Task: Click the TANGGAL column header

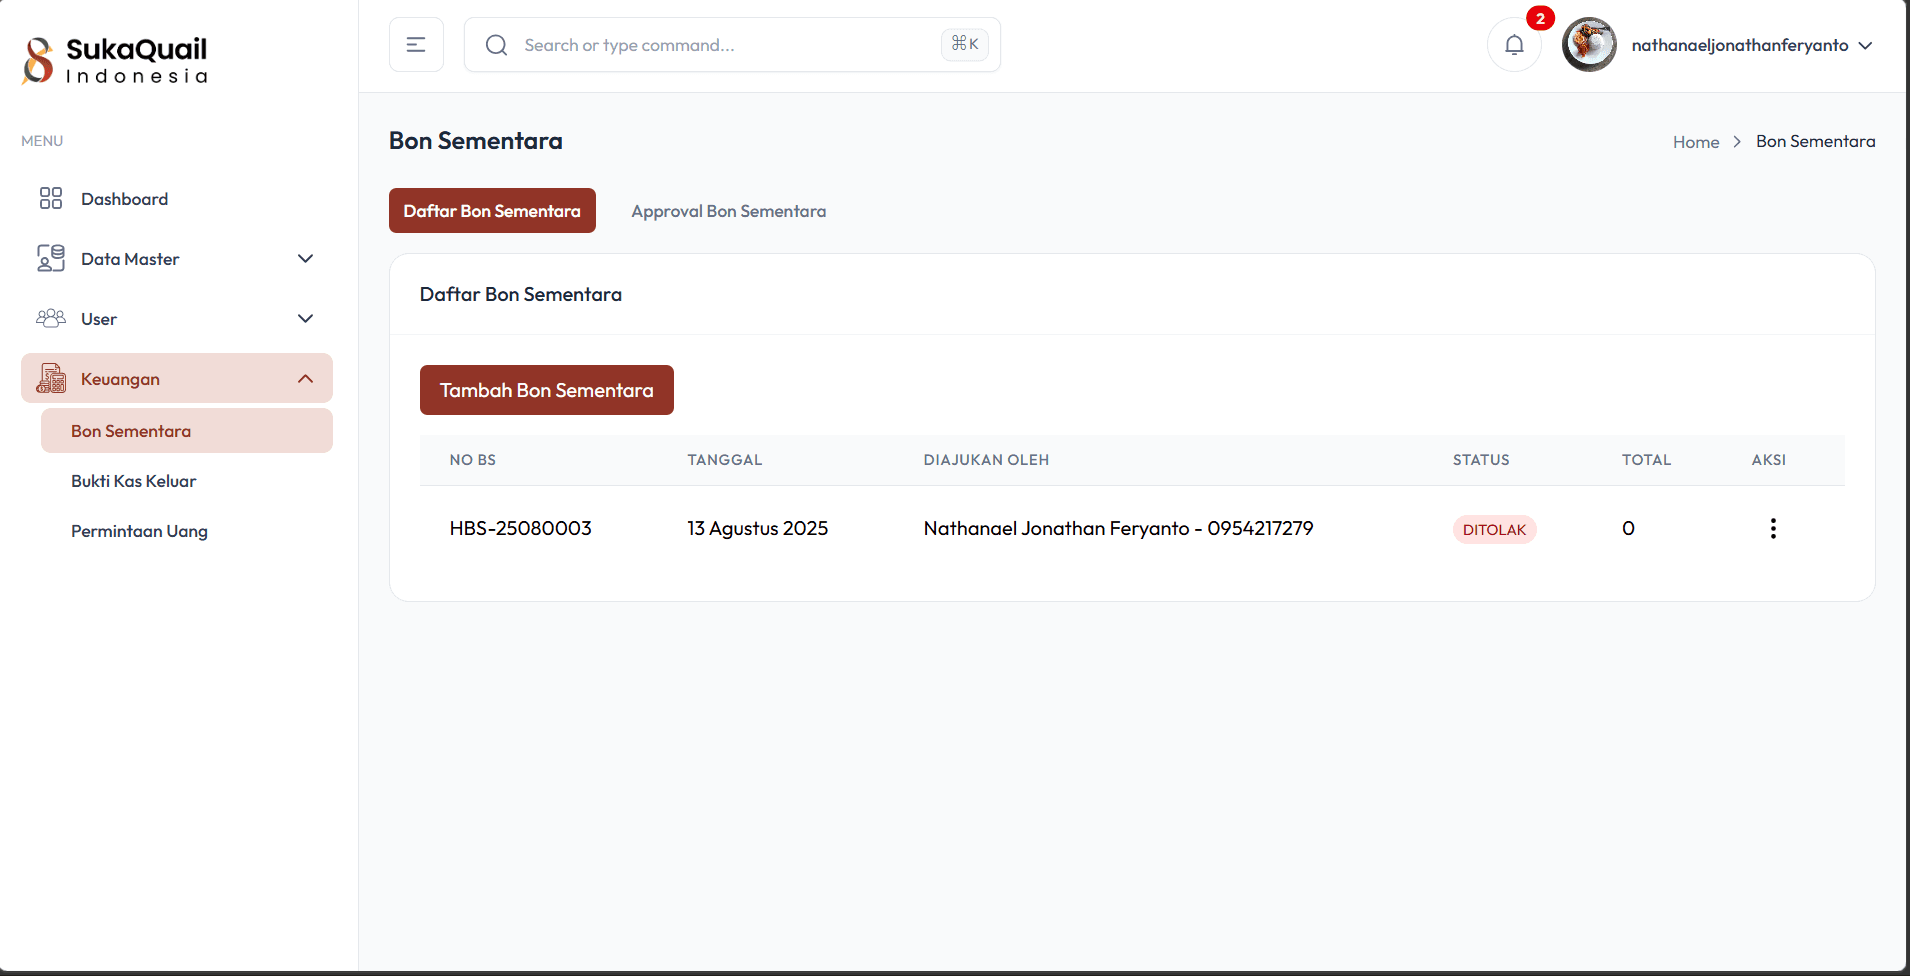Action: pyautogui.click(x=725, y=460)
